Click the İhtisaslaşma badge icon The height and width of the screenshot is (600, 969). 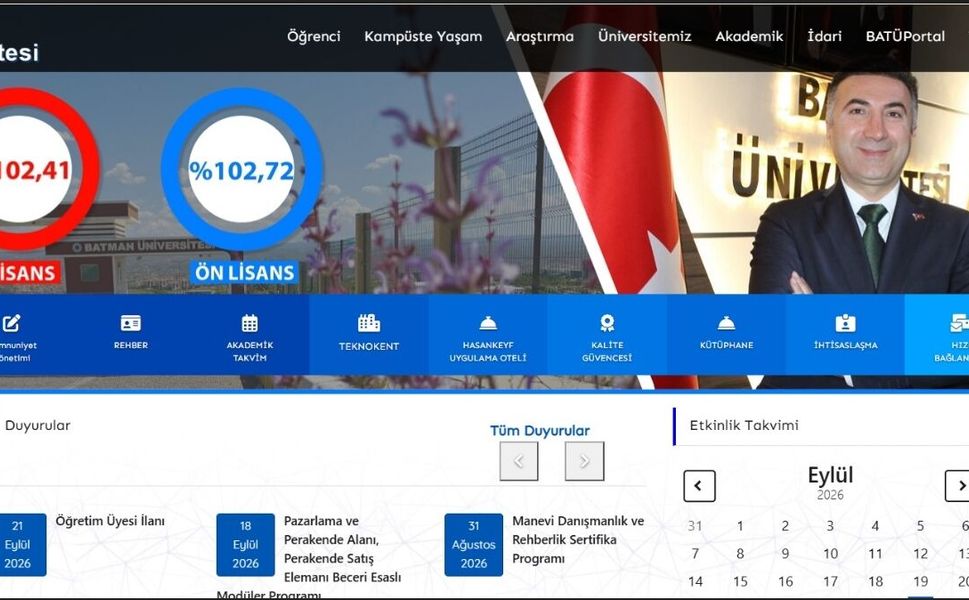(x=845, y=323)
